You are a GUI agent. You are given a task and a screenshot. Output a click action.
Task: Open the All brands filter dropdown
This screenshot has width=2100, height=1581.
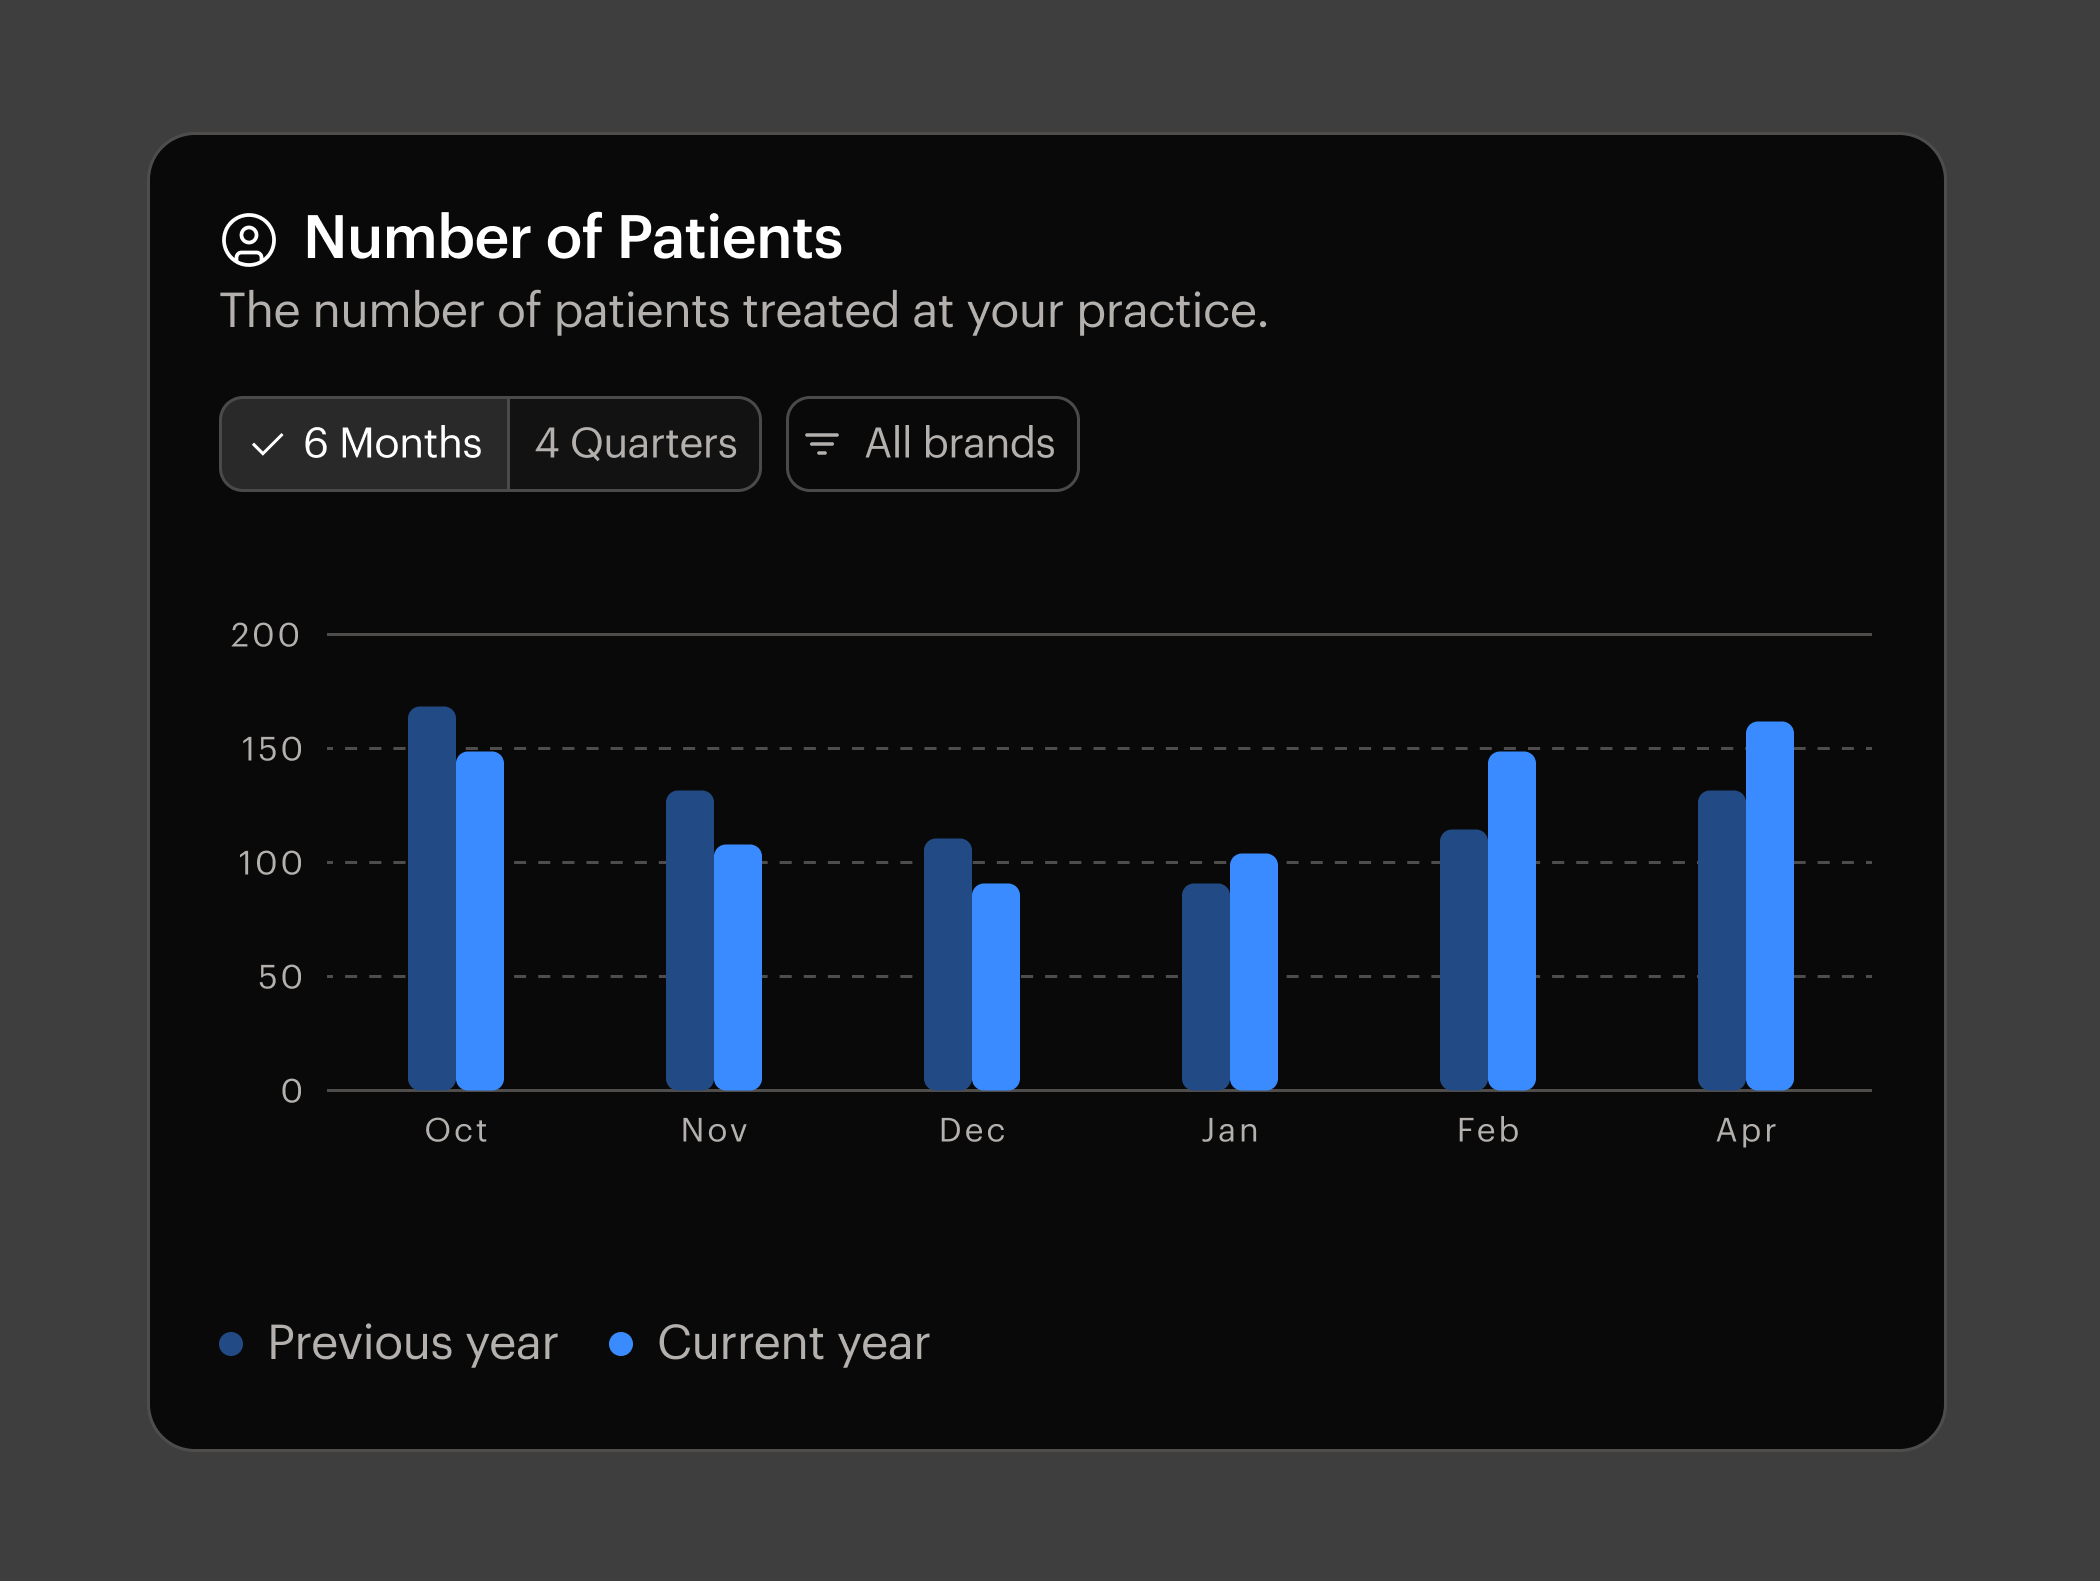(932, 444)
